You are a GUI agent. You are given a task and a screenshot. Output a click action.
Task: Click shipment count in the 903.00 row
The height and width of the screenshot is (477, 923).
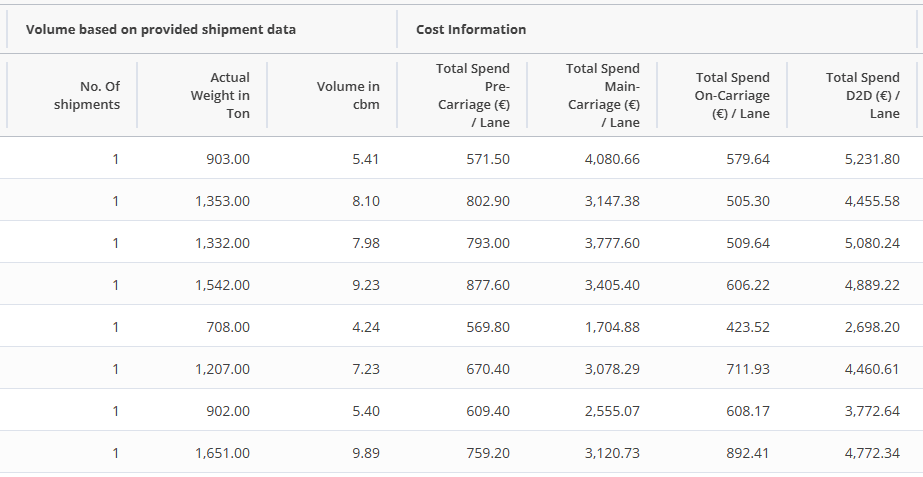pos(115,159)
